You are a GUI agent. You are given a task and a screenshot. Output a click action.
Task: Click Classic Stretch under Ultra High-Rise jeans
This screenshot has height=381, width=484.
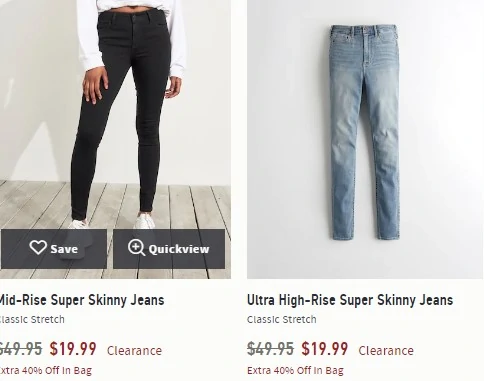(x=281, y=319)
